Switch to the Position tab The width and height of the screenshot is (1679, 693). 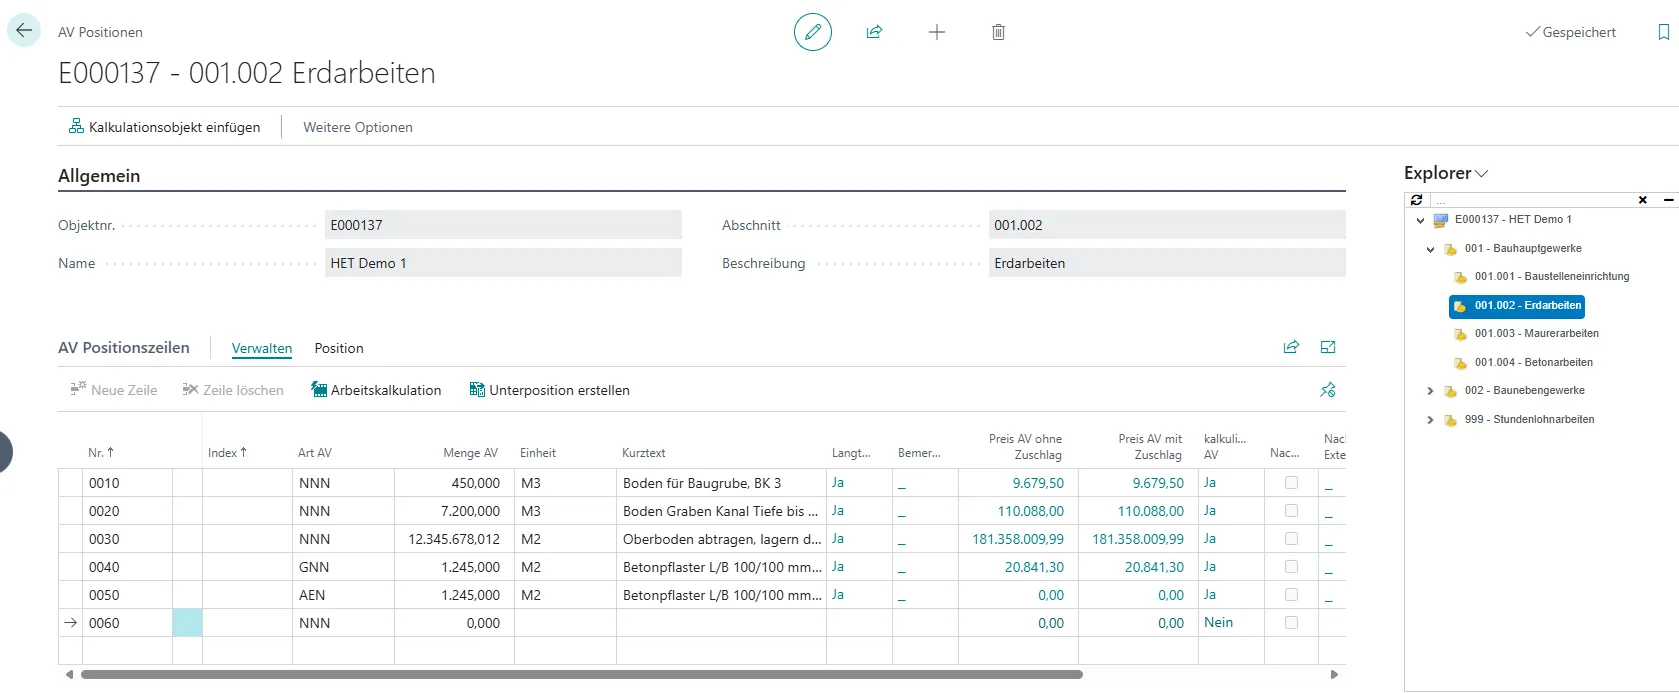click(x=339, y=348)
